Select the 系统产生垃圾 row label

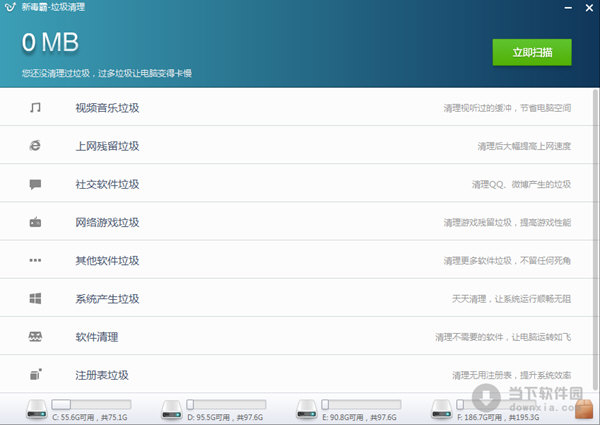coord(107,299)
